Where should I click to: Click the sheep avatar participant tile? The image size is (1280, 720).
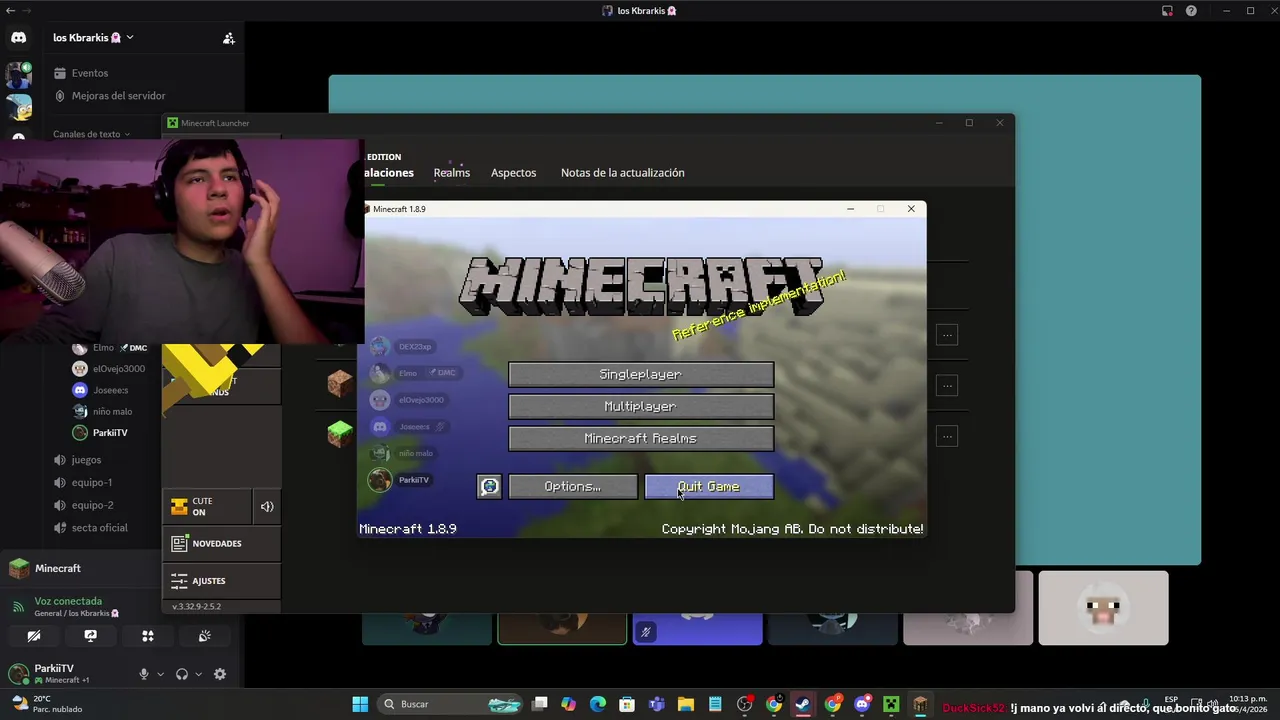1103,608
